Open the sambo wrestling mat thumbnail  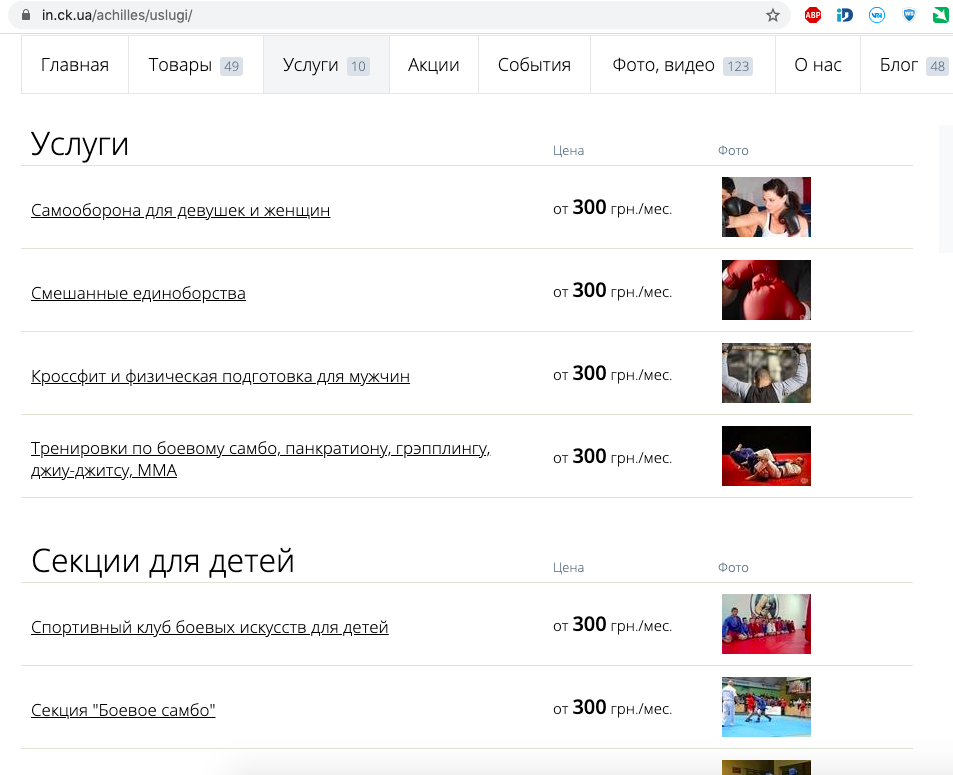766,456
